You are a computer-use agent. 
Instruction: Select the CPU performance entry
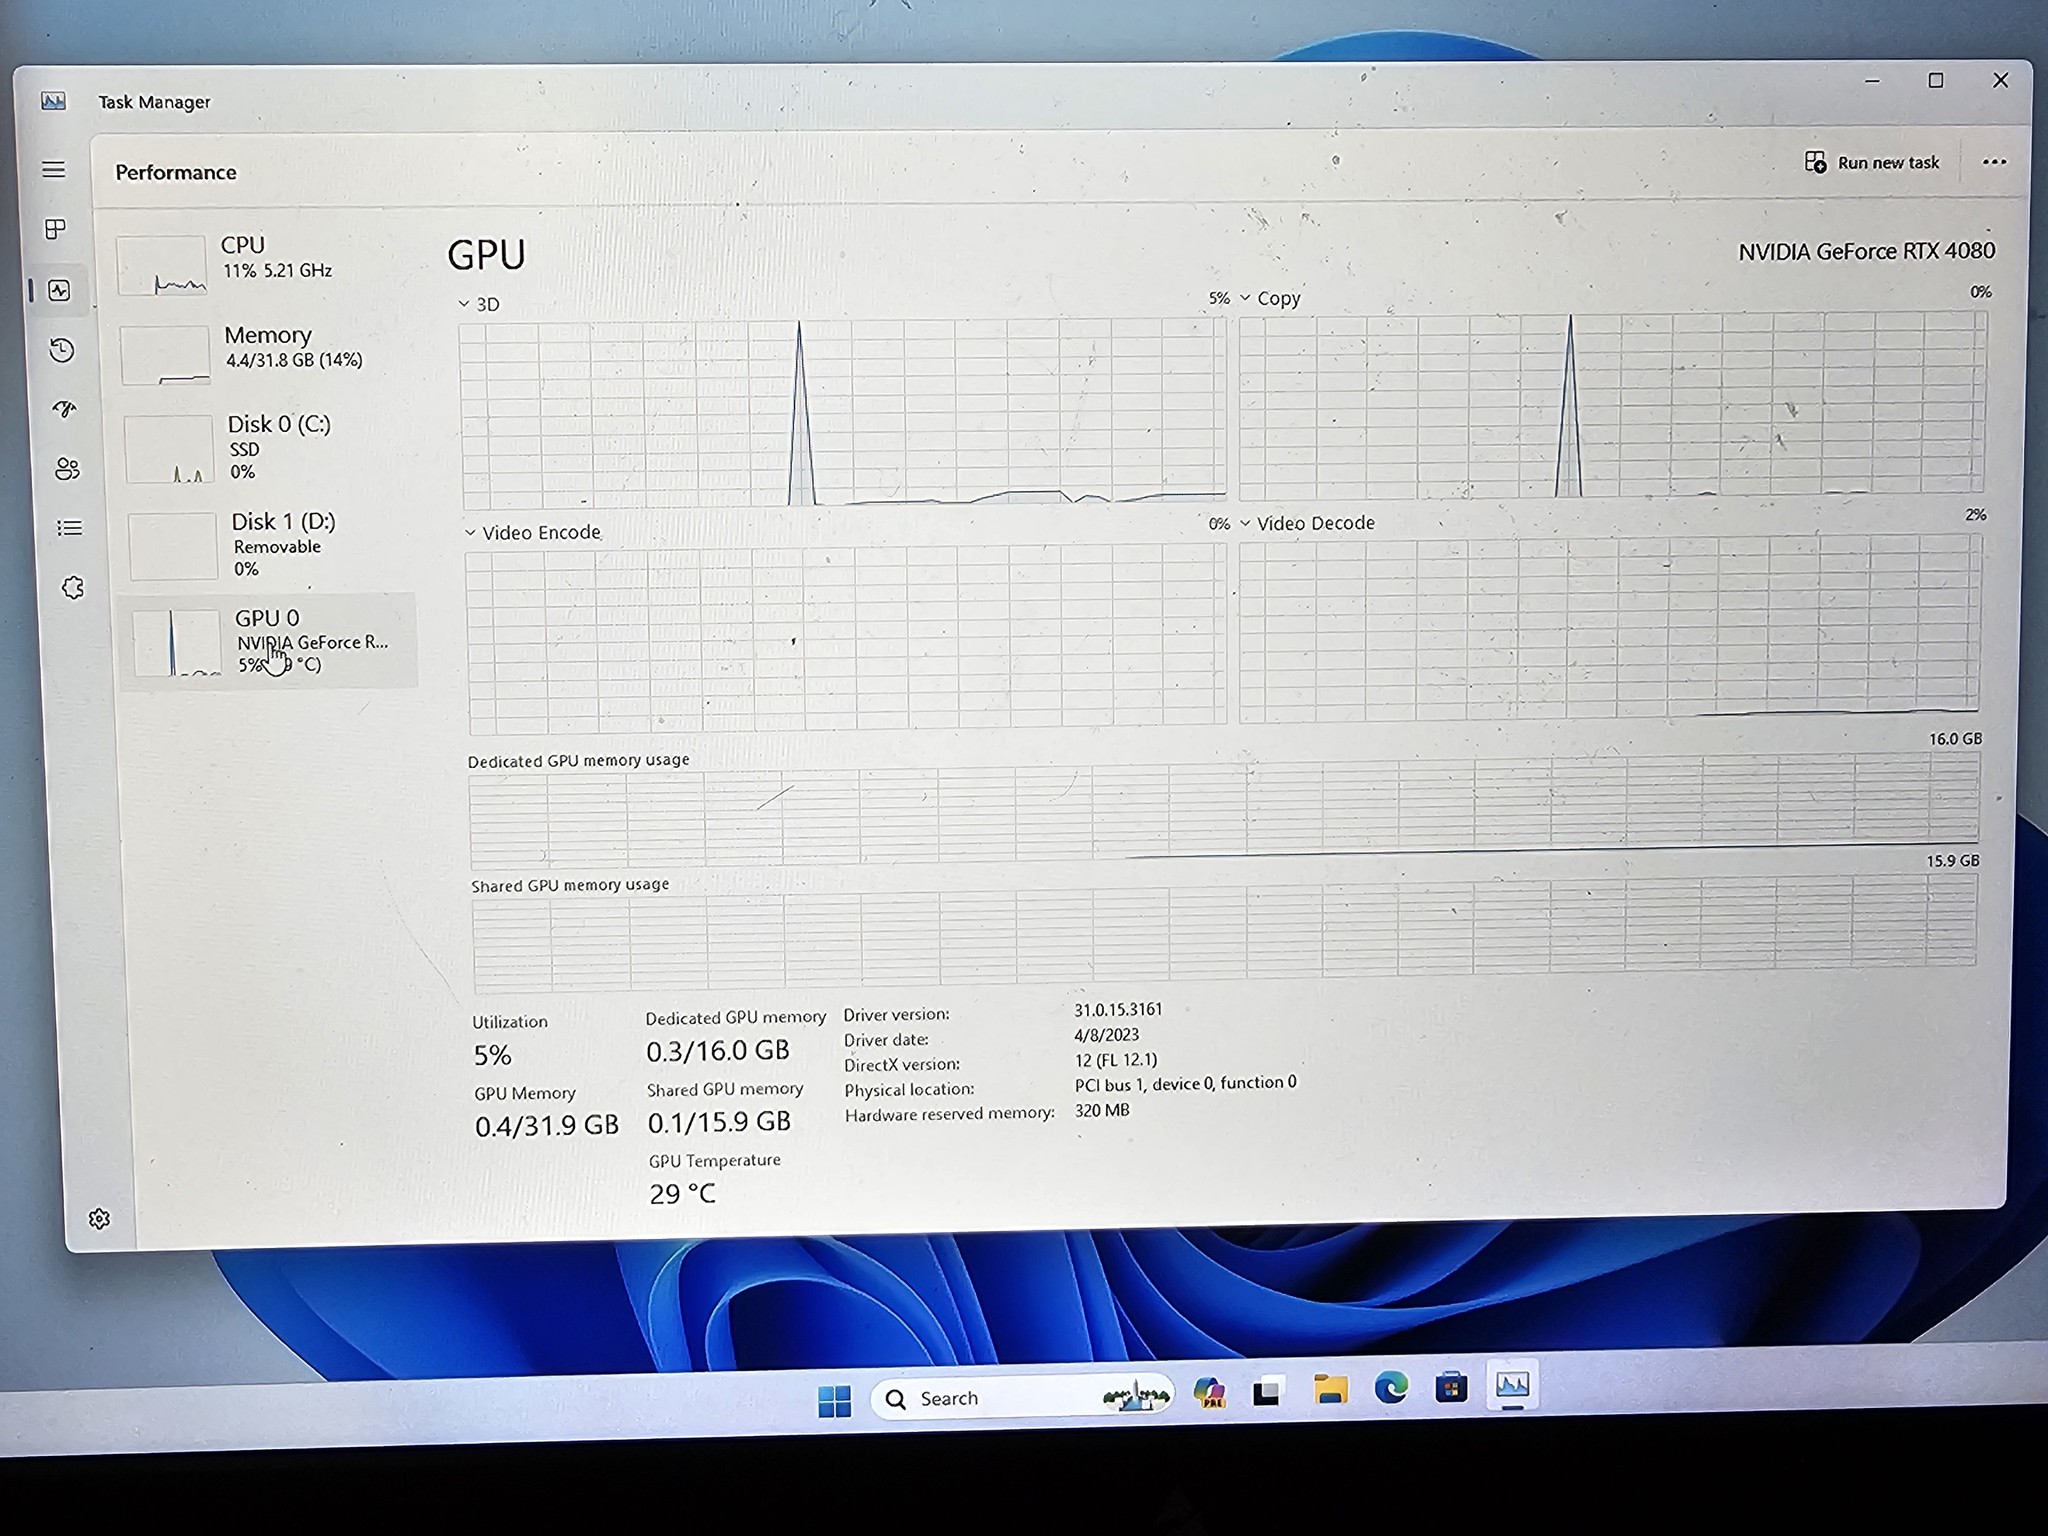click(x=262, y=264)
